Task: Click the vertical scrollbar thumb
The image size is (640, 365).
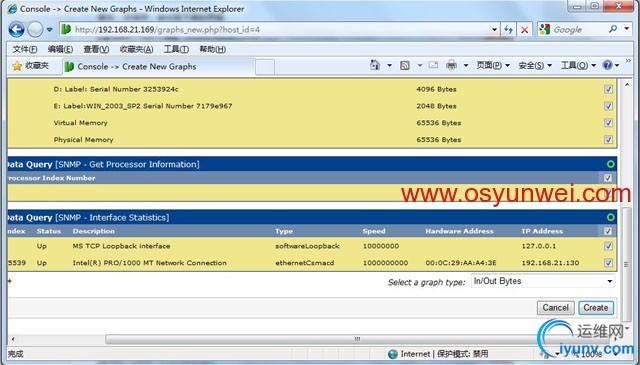Action: (x=627, y=265)
